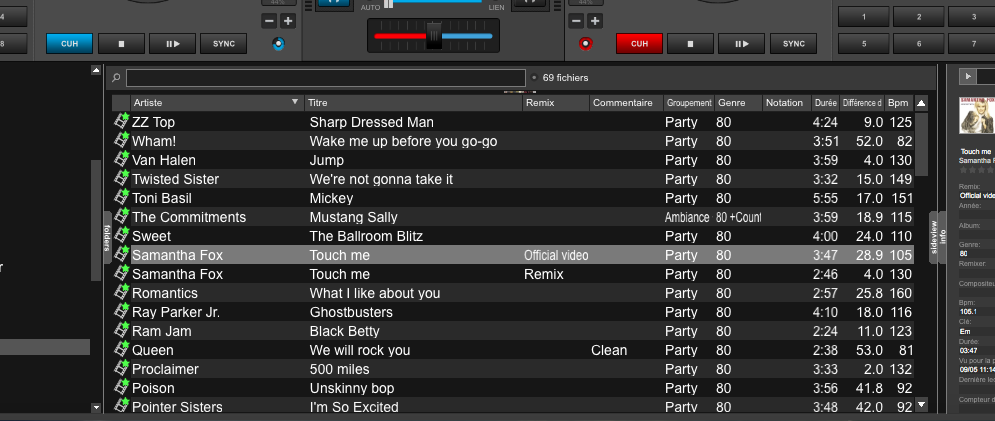This screenshot has height=421, width=995.
Task: Click the red CUH button on right deck
Action: tap(640, 44)
